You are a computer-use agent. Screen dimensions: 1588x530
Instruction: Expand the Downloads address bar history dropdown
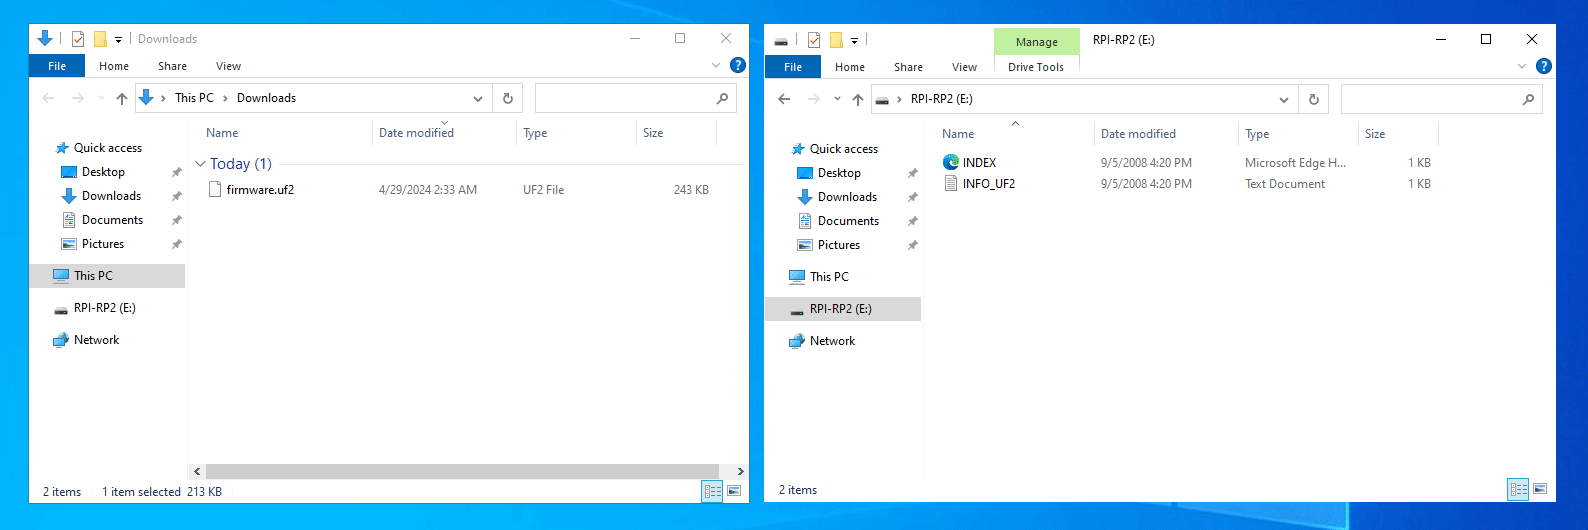pyautogui.click(x=478, y=98)
